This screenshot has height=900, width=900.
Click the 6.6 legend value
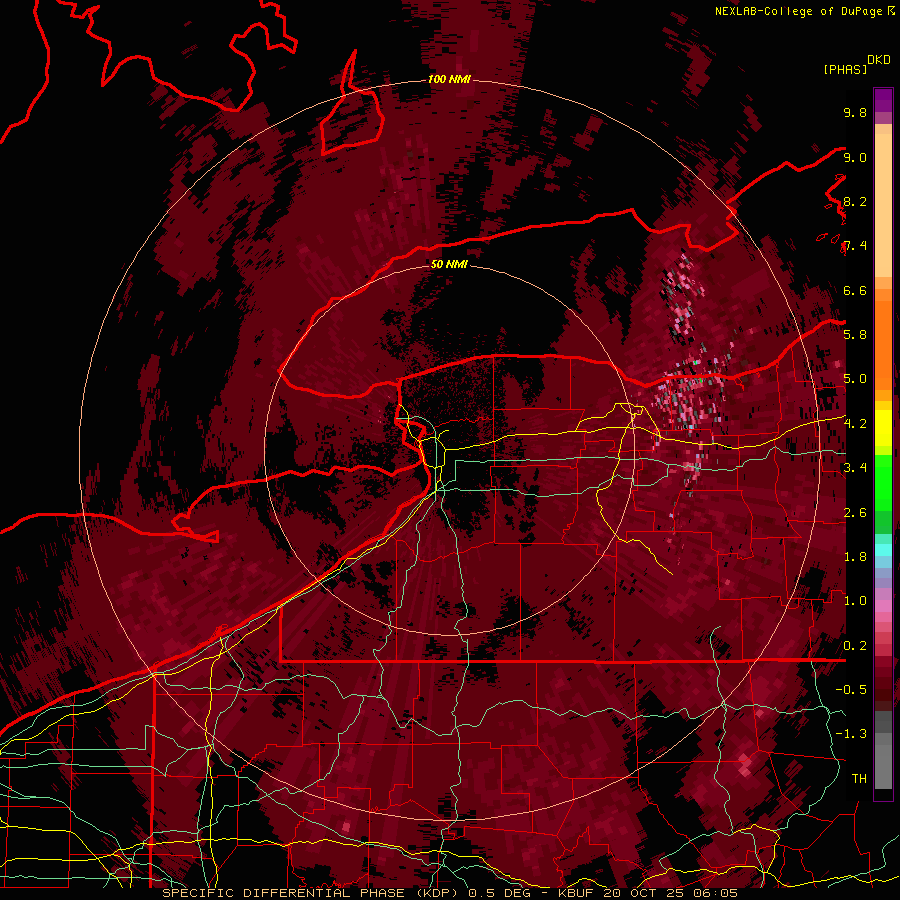pyautogui.click(x=855, y=290)
